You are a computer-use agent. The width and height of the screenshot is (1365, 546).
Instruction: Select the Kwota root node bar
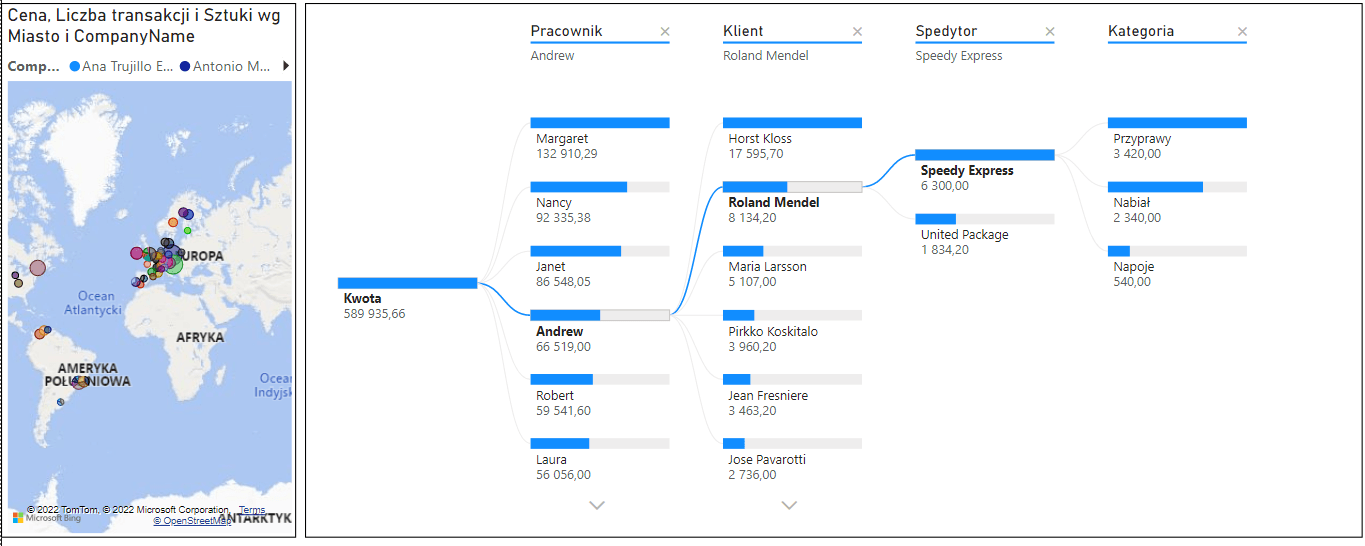[x=408, y=283]
